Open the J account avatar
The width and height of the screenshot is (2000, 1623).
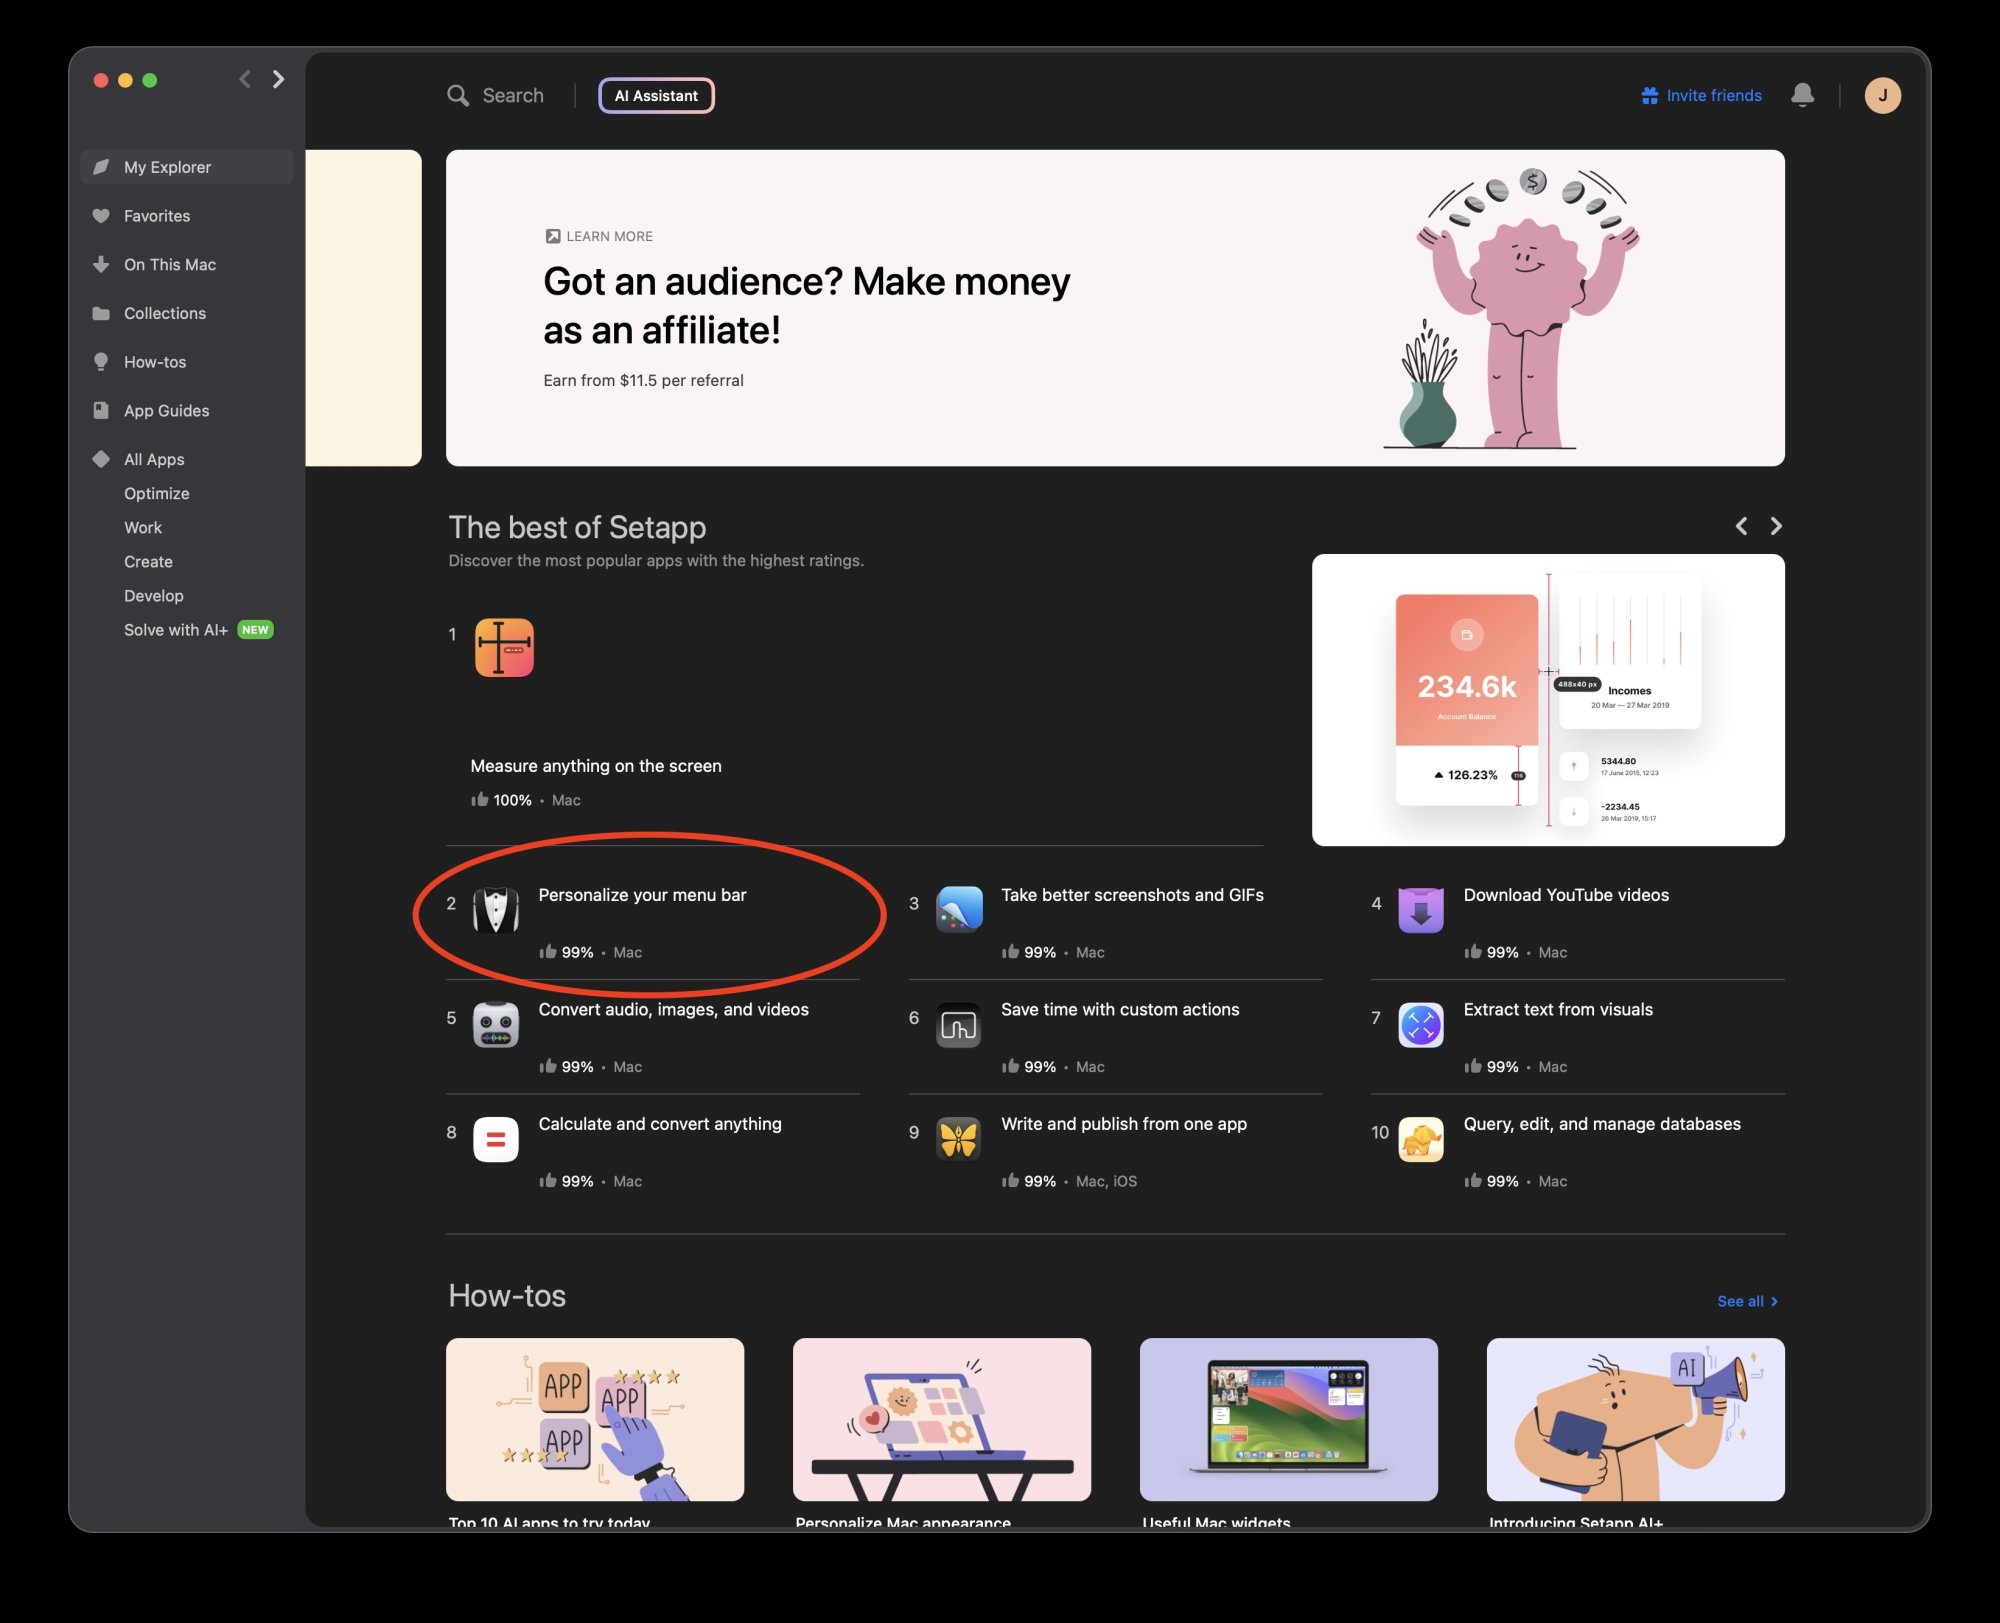[1882, 96]
